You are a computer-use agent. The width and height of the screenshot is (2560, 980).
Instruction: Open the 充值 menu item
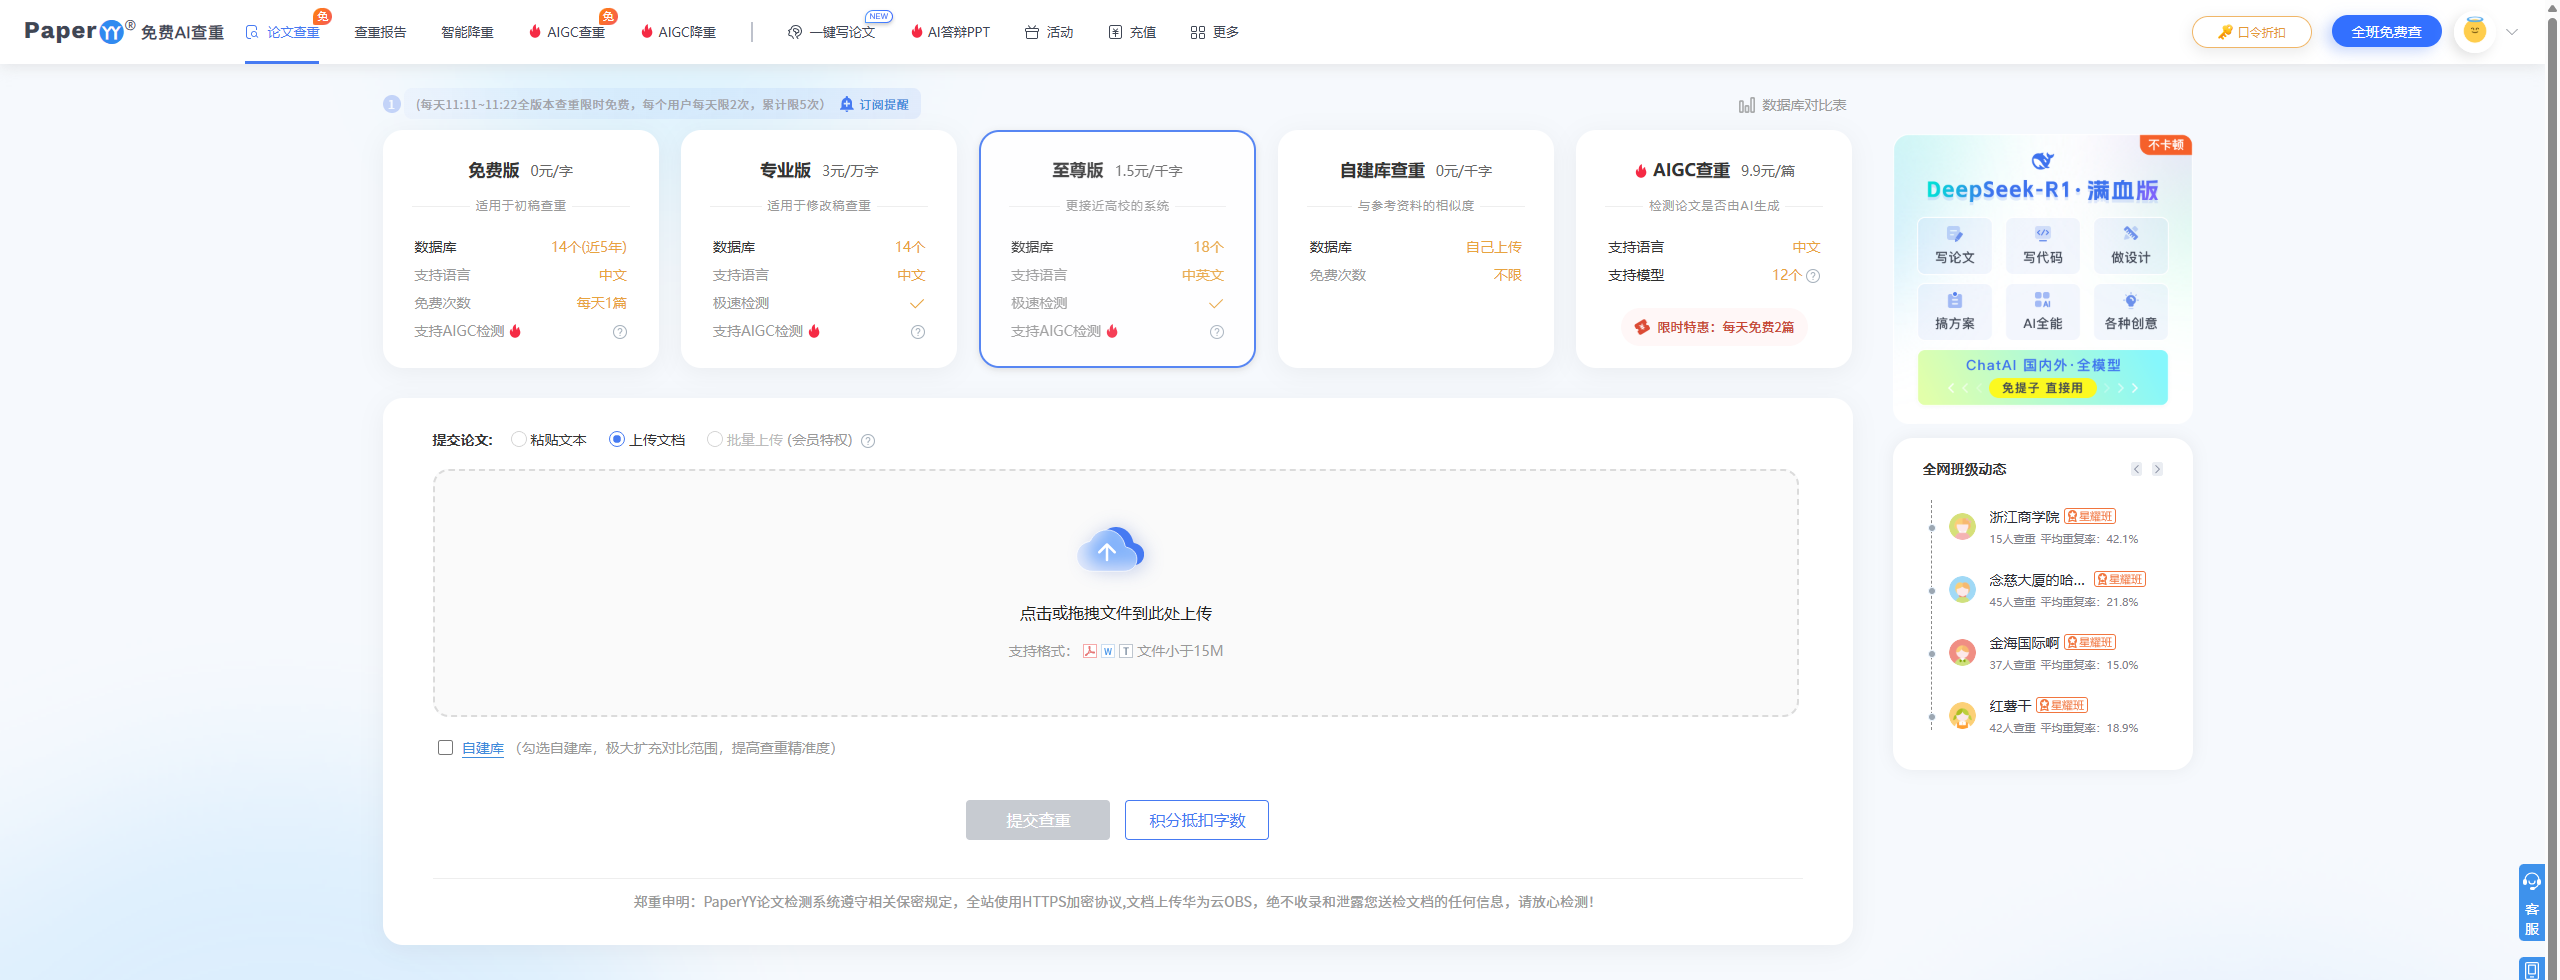pyautogui.click(x=1132, y=32)
